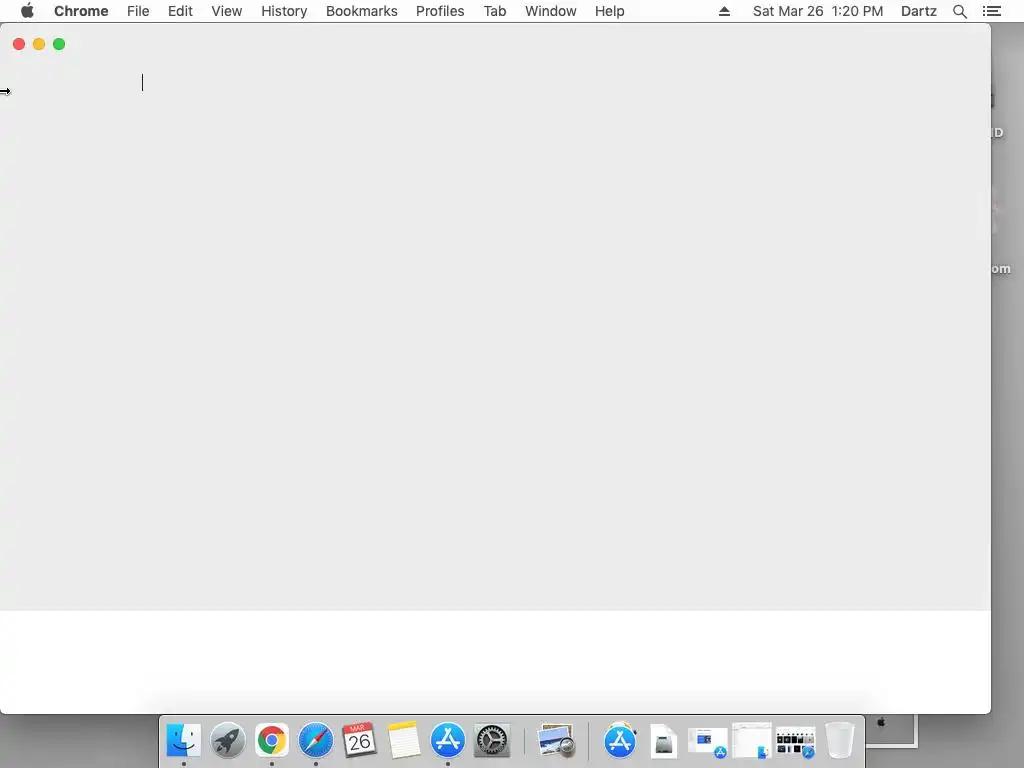
Task: Open Notification Center list icon
Action: (x=992, y=11)
